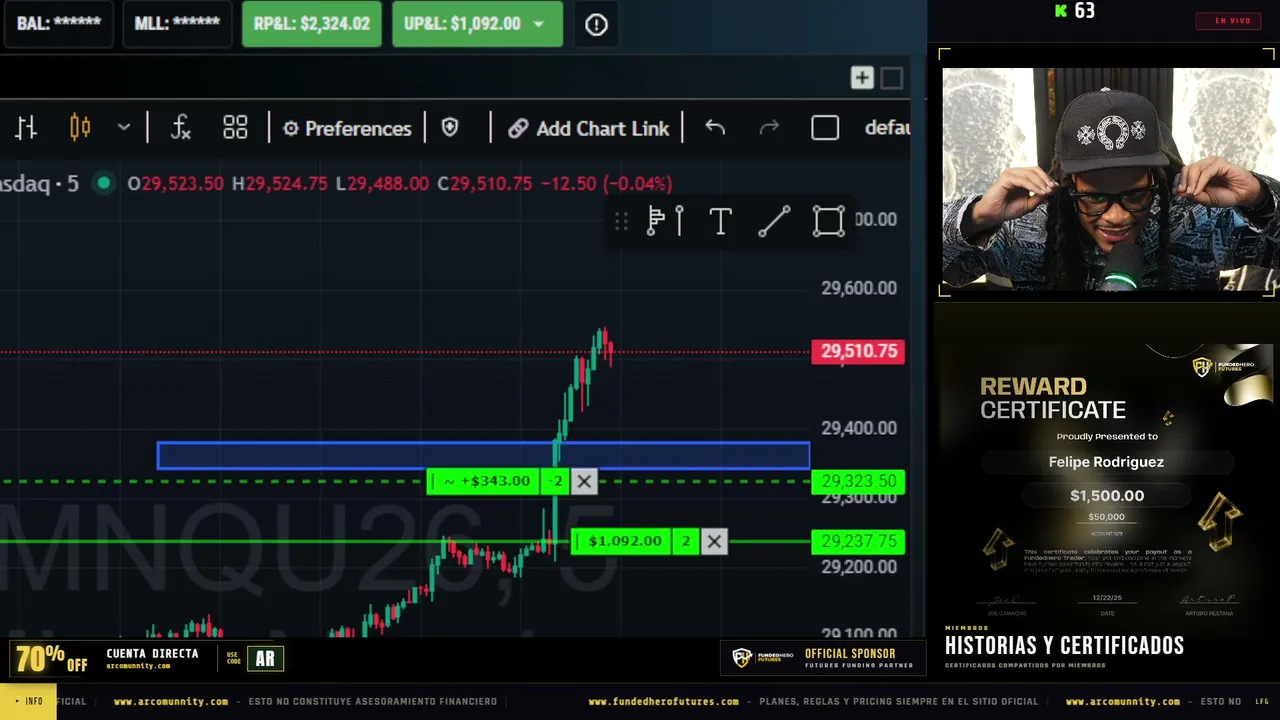Viewport: 1280px width, 720px height.
Task: Click Add Chart Link
Action: pos(588,128)
